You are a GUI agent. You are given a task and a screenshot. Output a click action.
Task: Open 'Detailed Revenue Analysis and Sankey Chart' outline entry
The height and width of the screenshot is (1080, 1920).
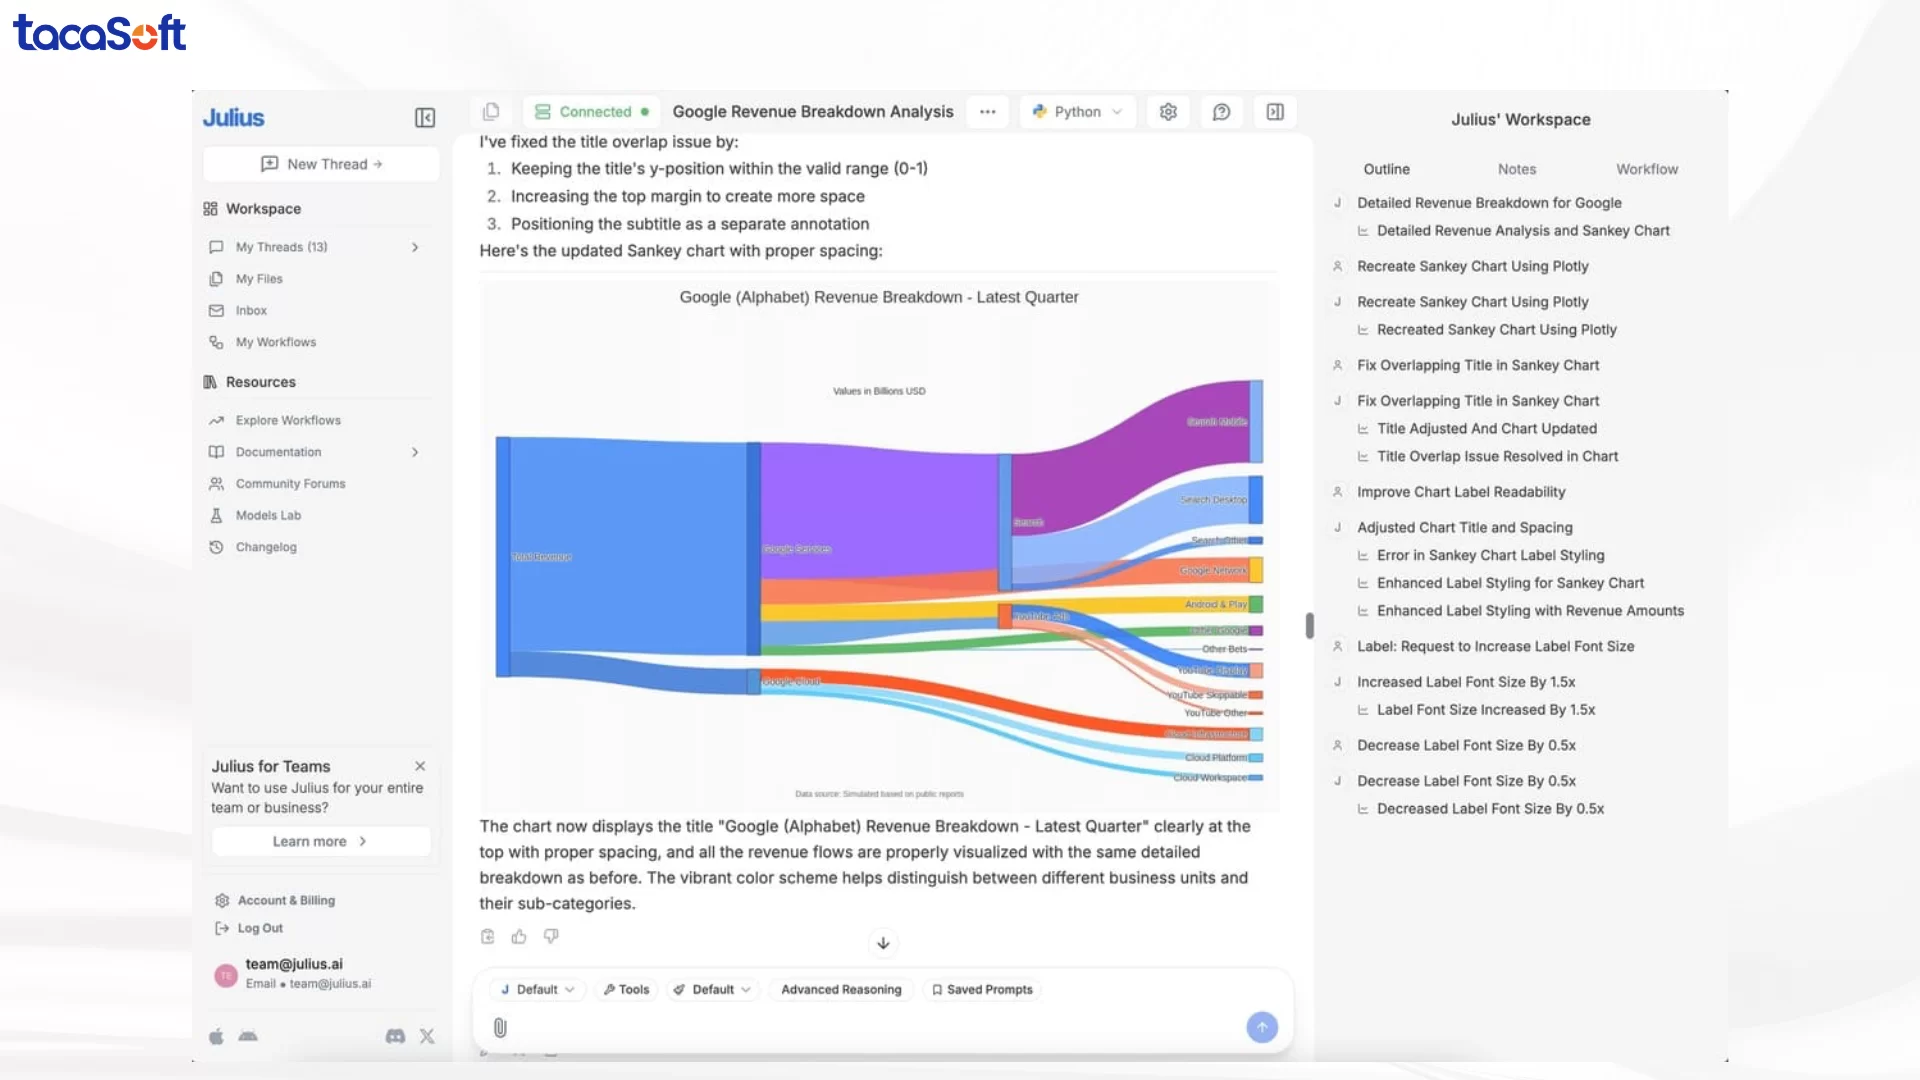[x=1523, y=231]
